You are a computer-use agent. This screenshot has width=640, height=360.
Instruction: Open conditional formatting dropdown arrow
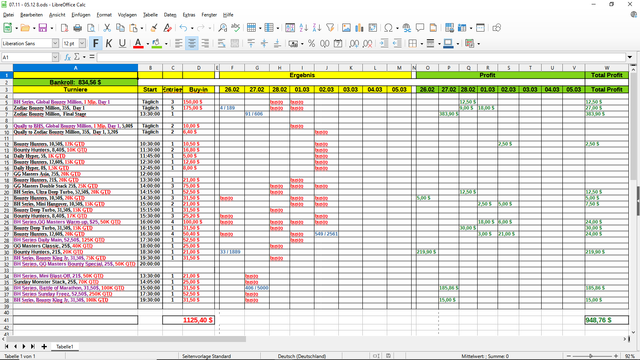coord(478,44)
